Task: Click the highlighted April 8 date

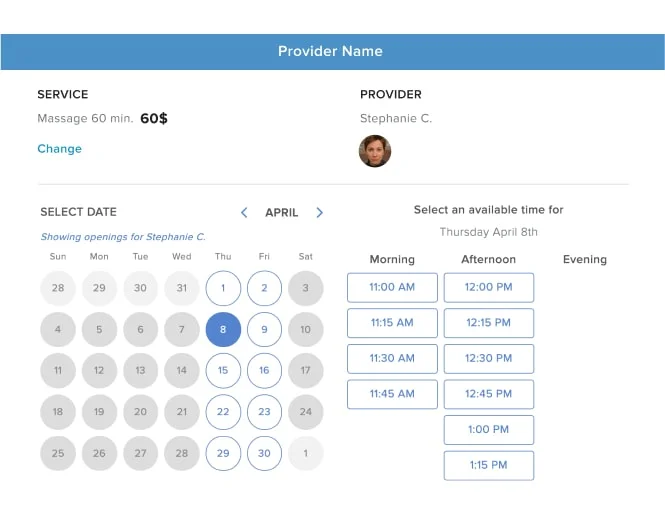Action: 223,330
